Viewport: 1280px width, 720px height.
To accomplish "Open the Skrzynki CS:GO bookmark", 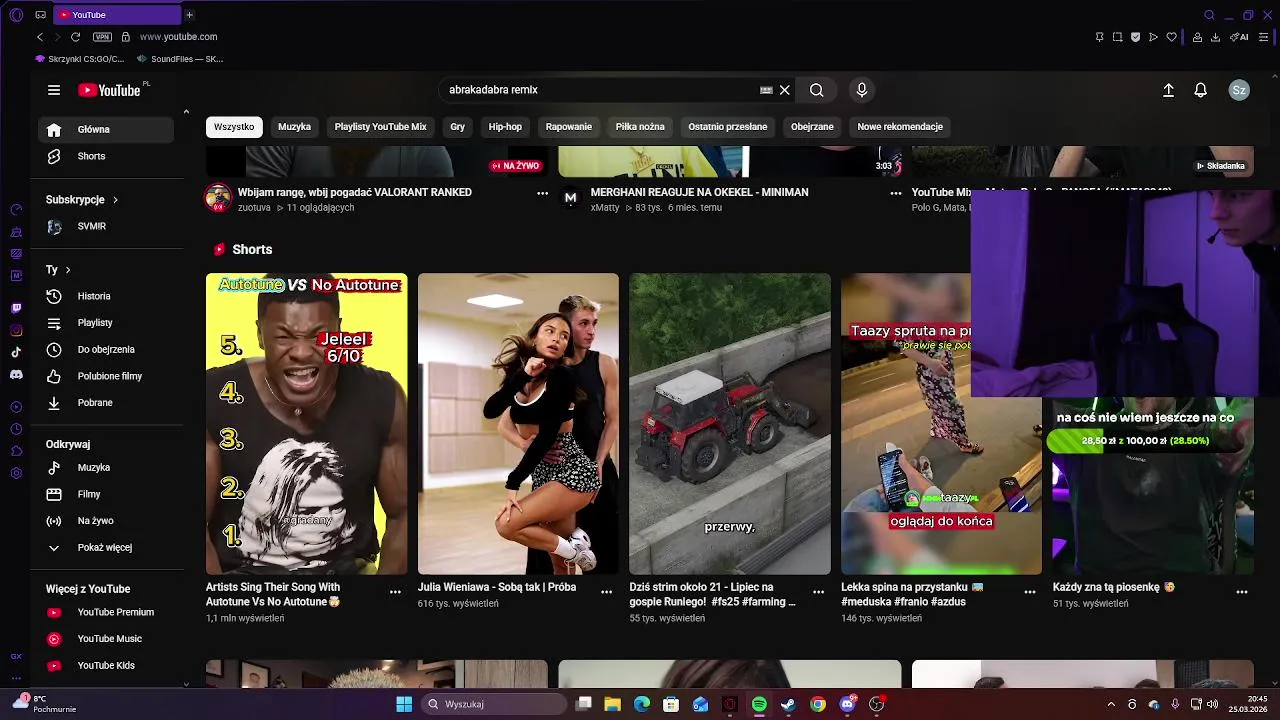I will coord(79,59).
